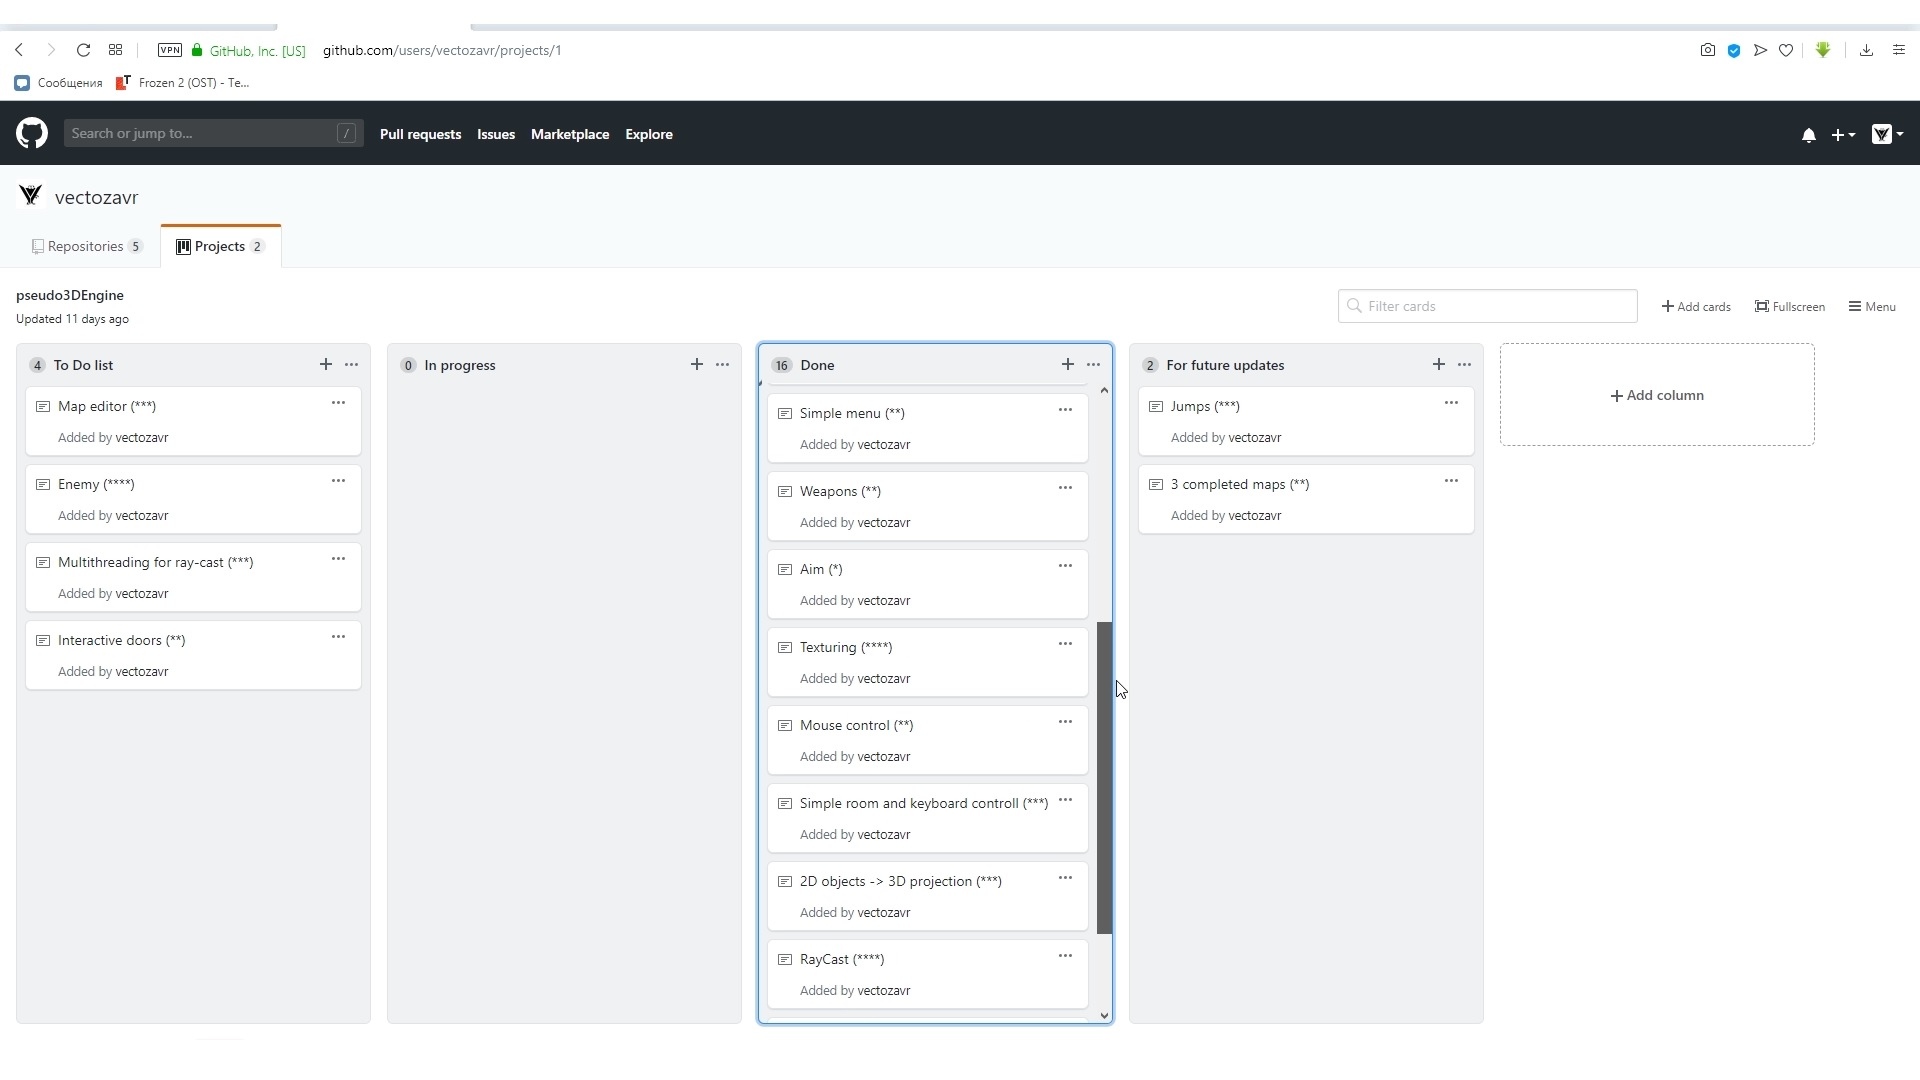Select 2D objects -> 3D projection card
1920x1080 pixels.
pyautogui.click(x=928, y=896)
